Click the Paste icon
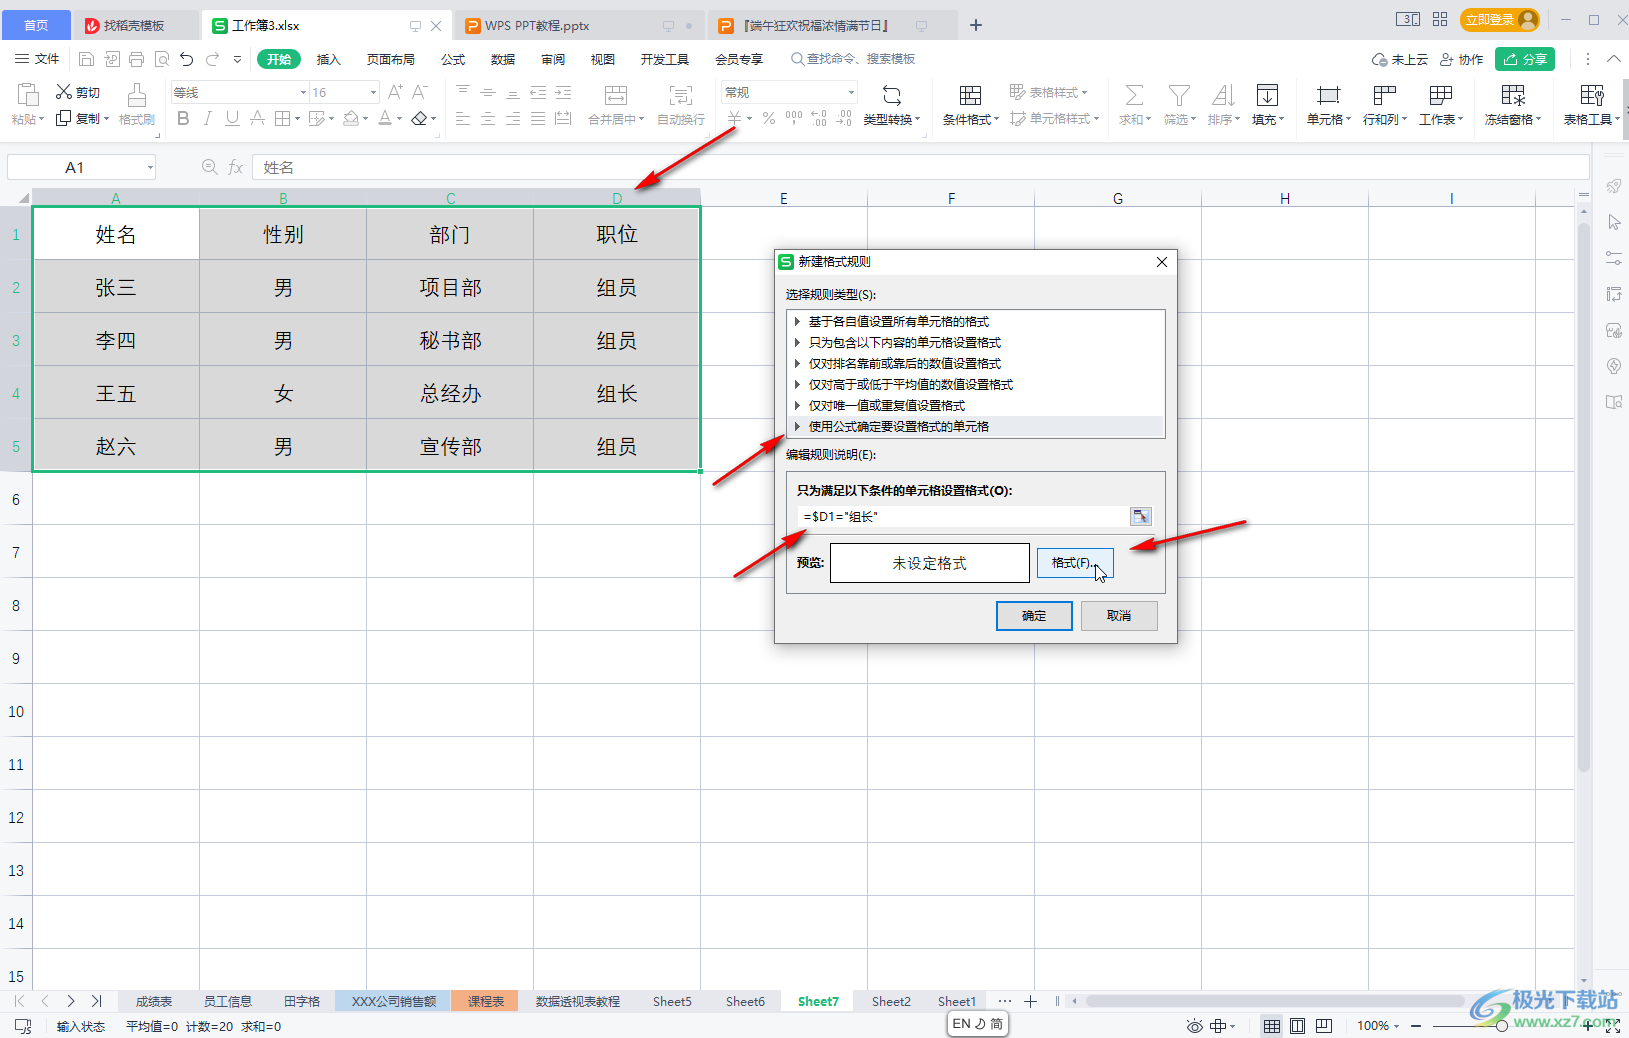 point(27,95)
